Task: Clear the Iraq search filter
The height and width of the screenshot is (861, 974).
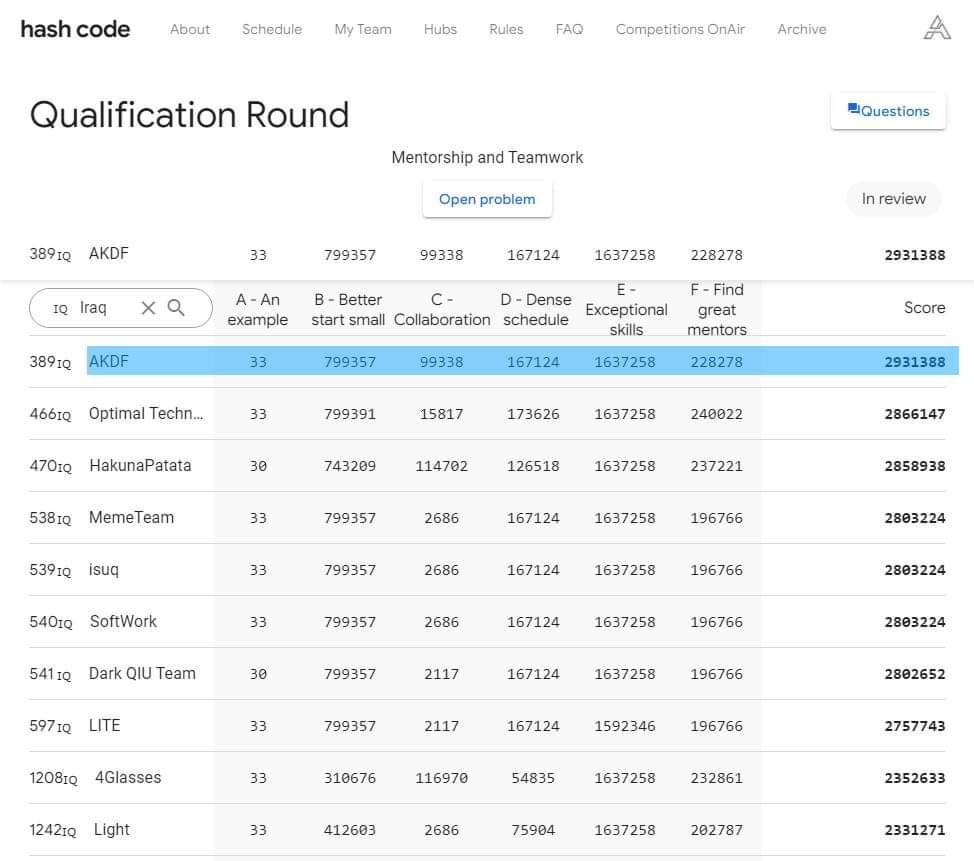Action: [x=148, y=308]
